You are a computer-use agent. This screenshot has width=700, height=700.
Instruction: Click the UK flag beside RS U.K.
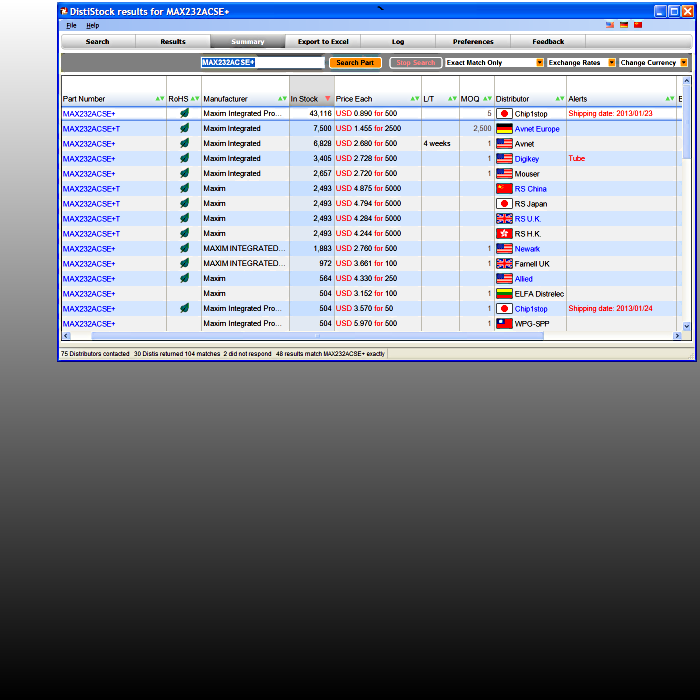coord(504,219)
